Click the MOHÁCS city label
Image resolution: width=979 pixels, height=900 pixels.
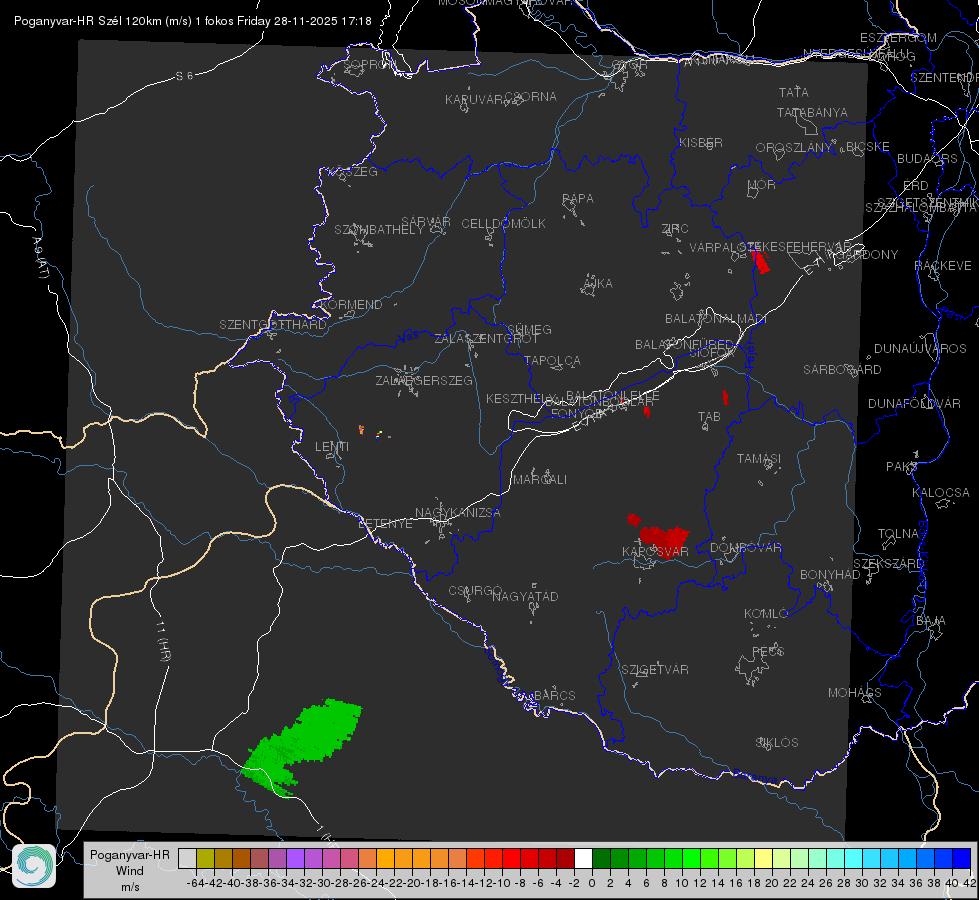click(855, 693)
